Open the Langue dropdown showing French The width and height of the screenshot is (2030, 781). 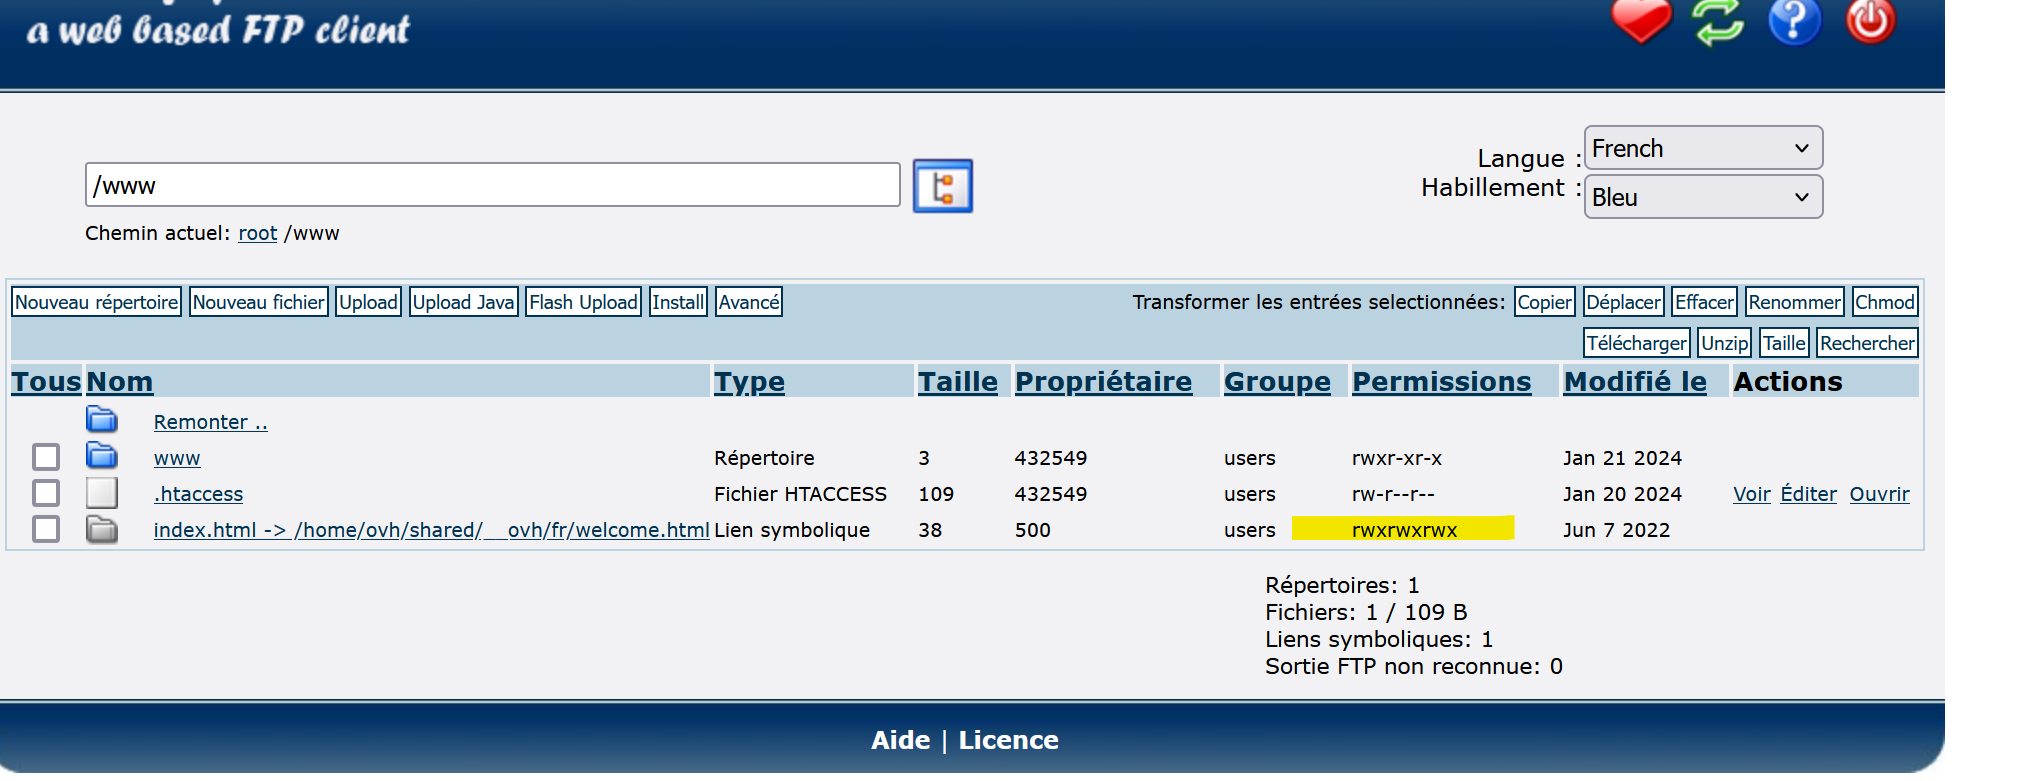tap(1702, 148)
